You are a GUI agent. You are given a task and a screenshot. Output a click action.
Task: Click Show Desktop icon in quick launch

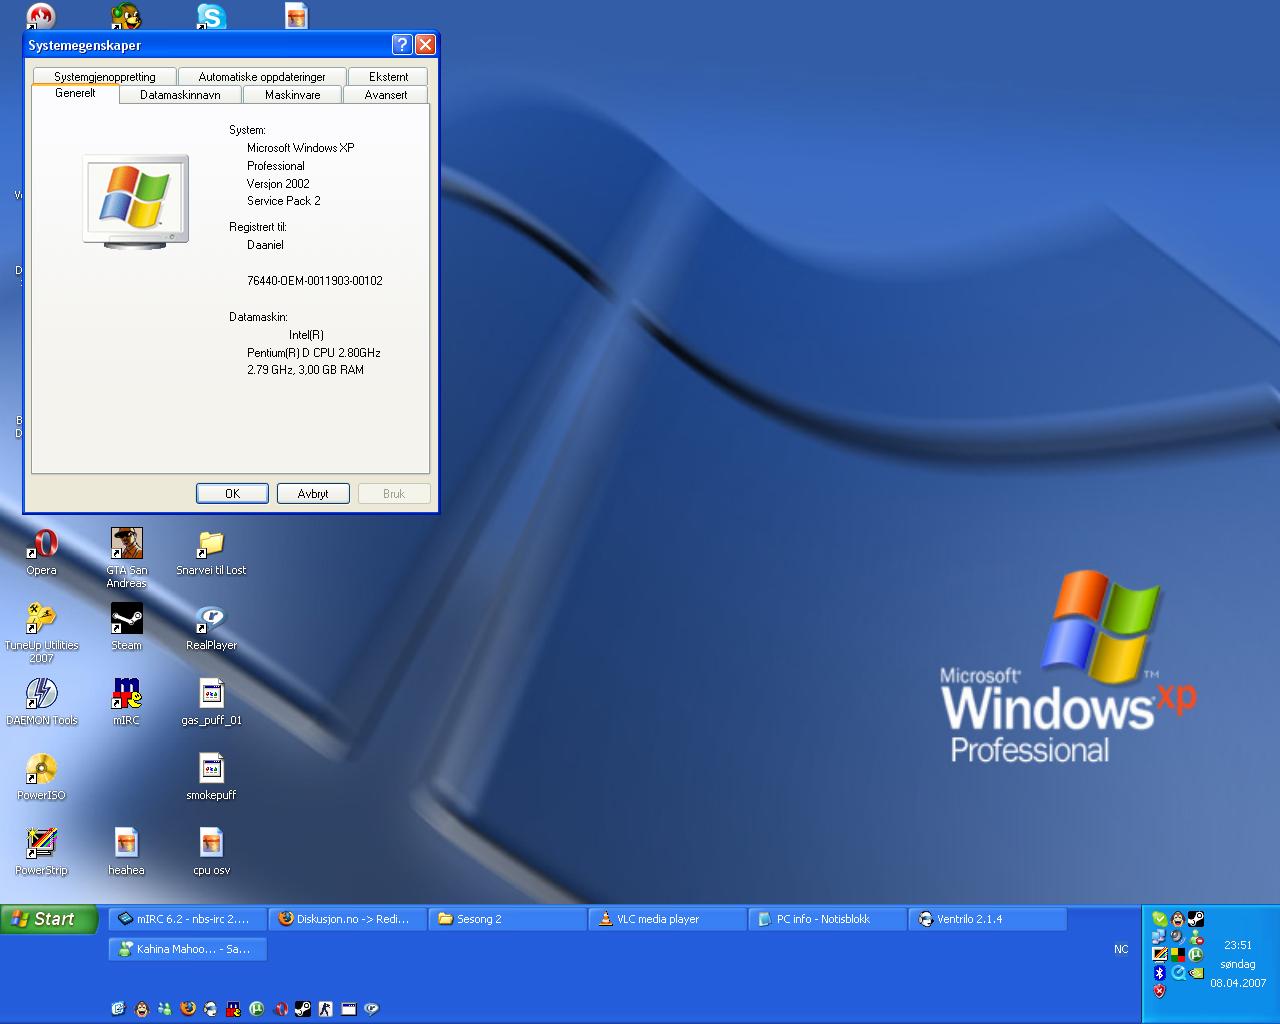118,1009
